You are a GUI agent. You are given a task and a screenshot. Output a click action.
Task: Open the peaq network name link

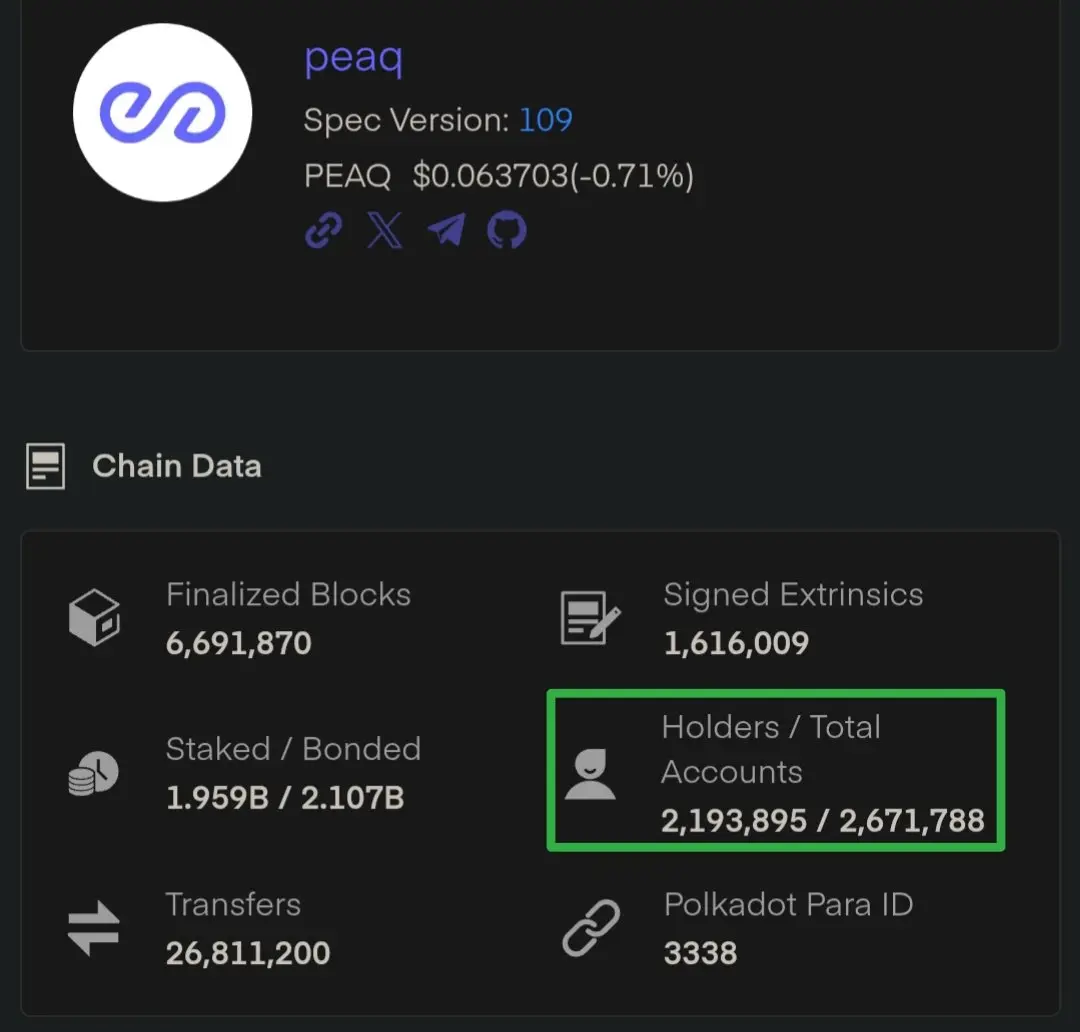353,57
